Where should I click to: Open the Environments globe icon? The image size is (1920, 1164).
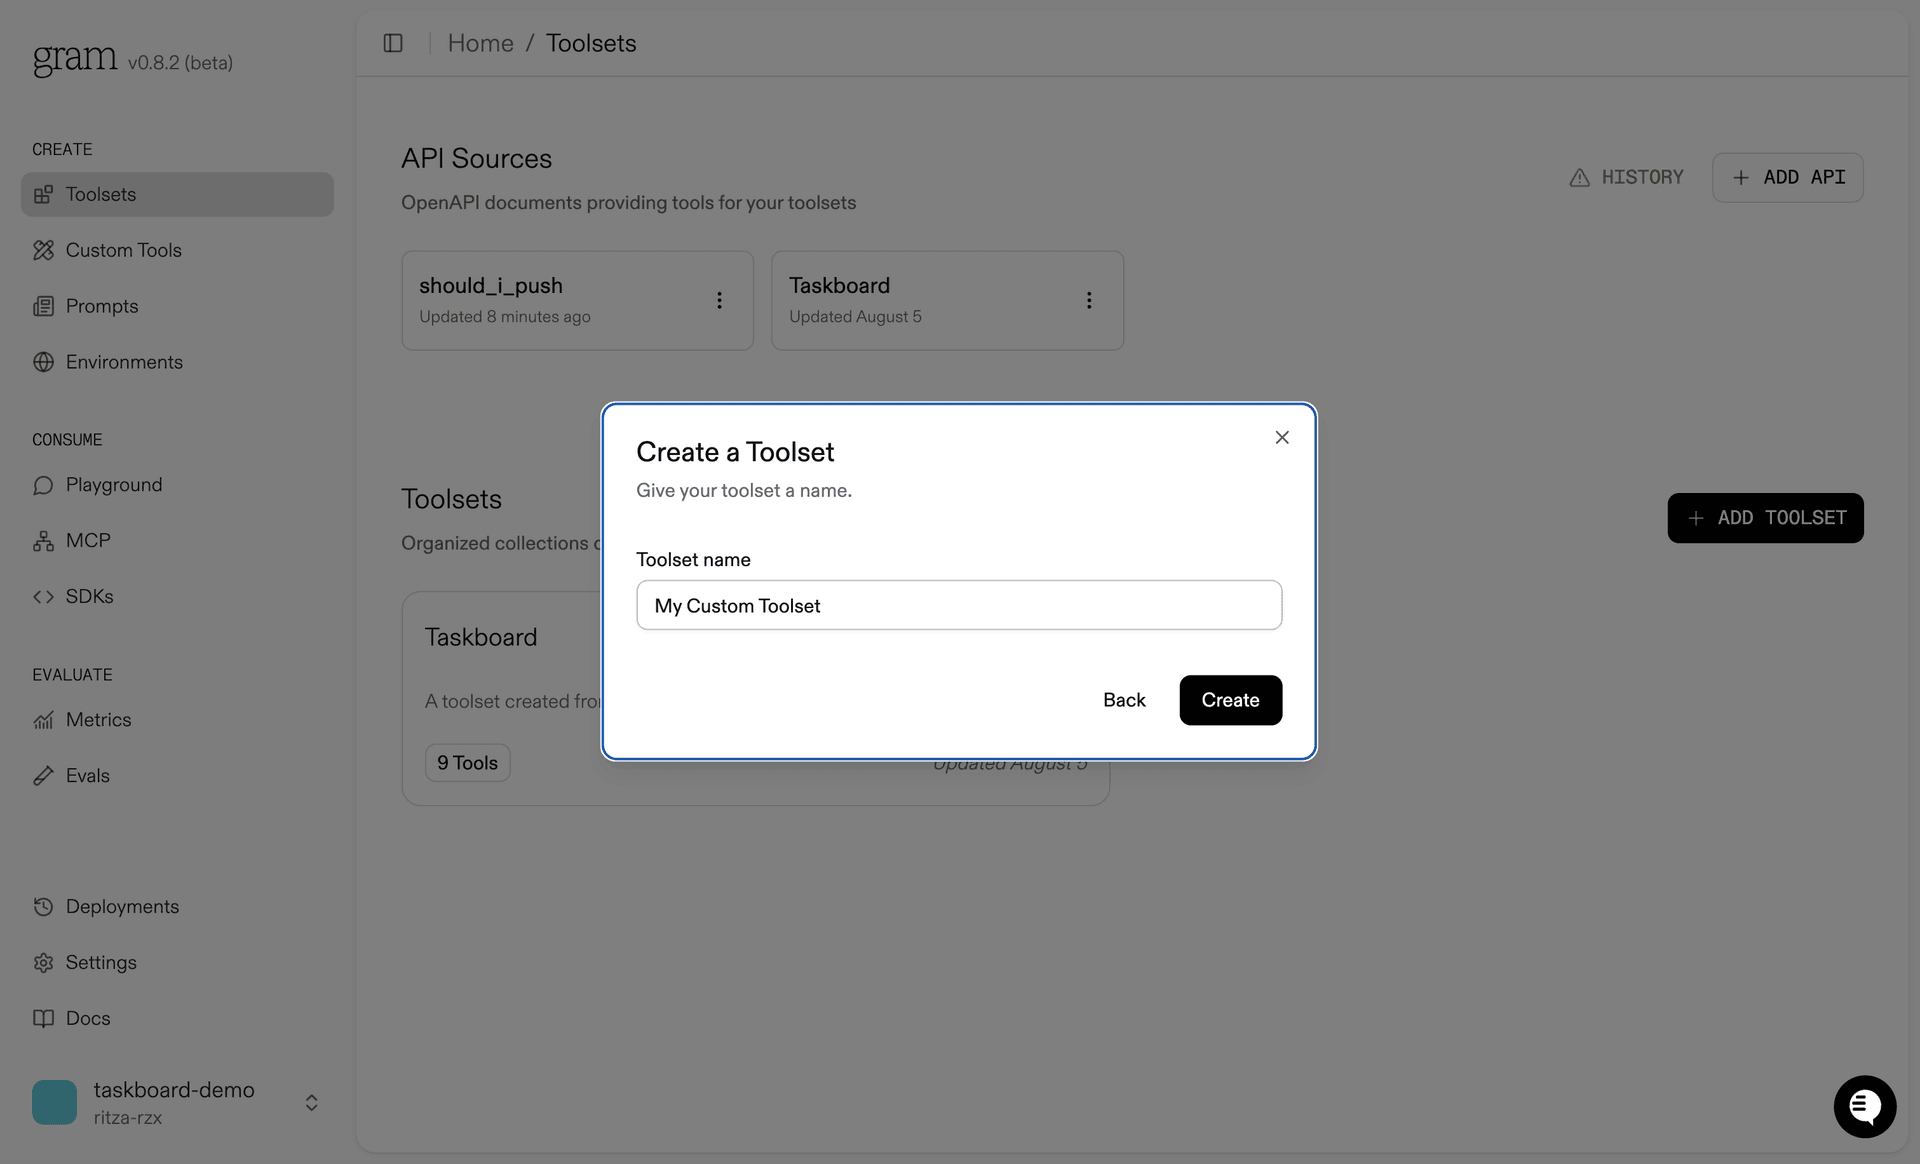pyautogui.click(x=43, y=362)
